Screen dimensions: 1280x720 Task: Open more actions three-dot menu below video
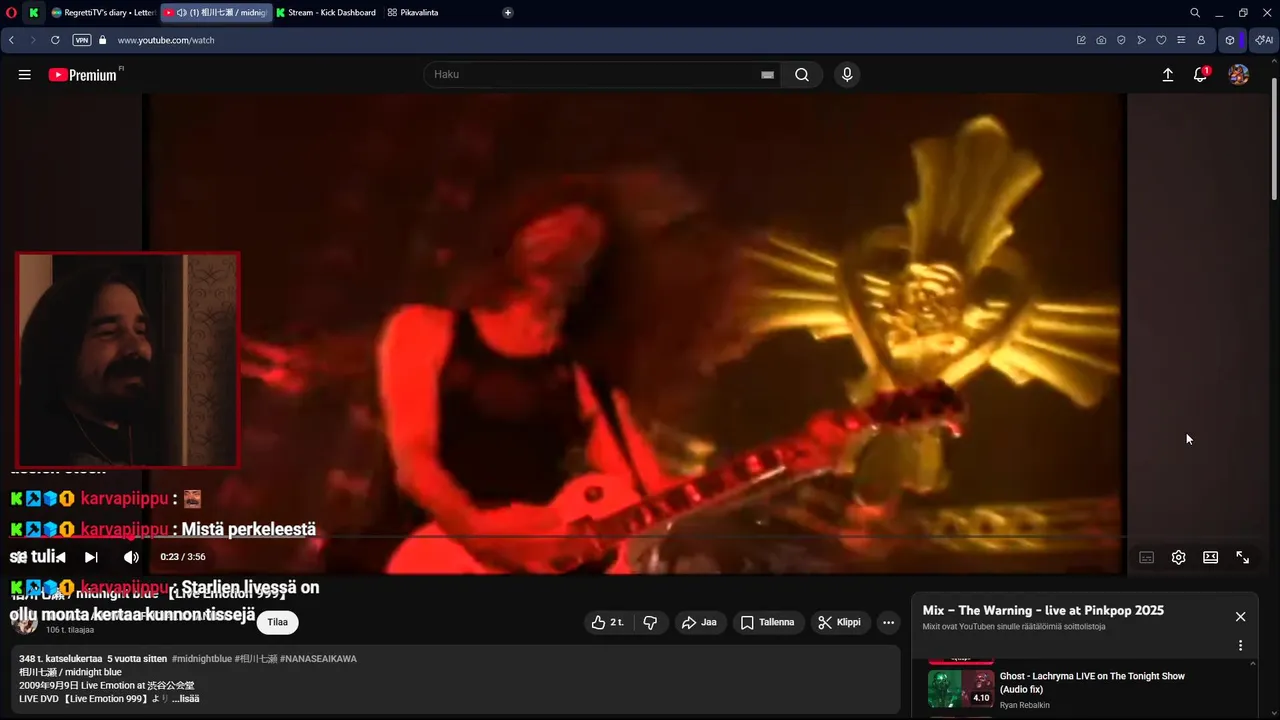(x=888, y=622)
